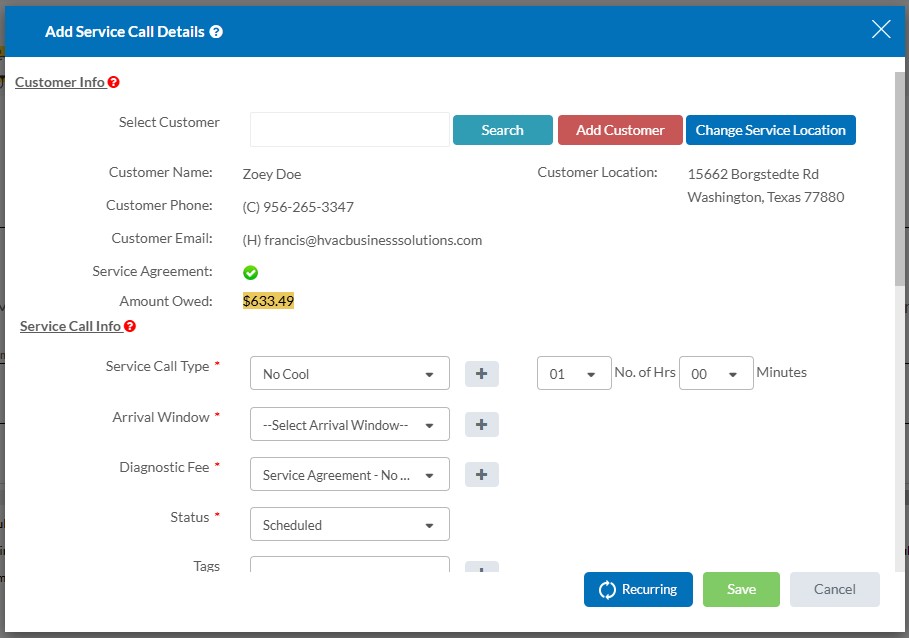Expand the Diagnostic Fee dropdown
909x638 pixels.
click(x=350, y=475)
